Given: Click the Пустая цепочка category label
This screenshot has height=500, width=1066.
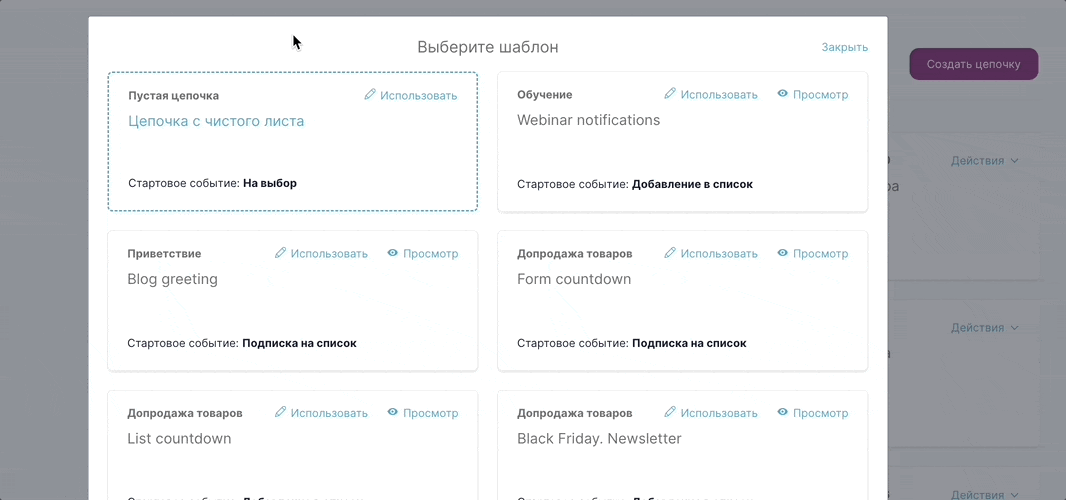Looking at the screenshot, I should click(x=173, y=96).
